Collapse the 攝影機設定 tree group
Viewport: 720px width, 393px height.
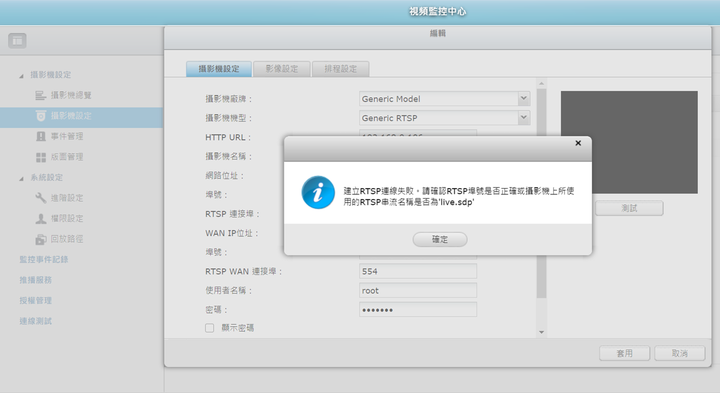(x=21, y=75)
